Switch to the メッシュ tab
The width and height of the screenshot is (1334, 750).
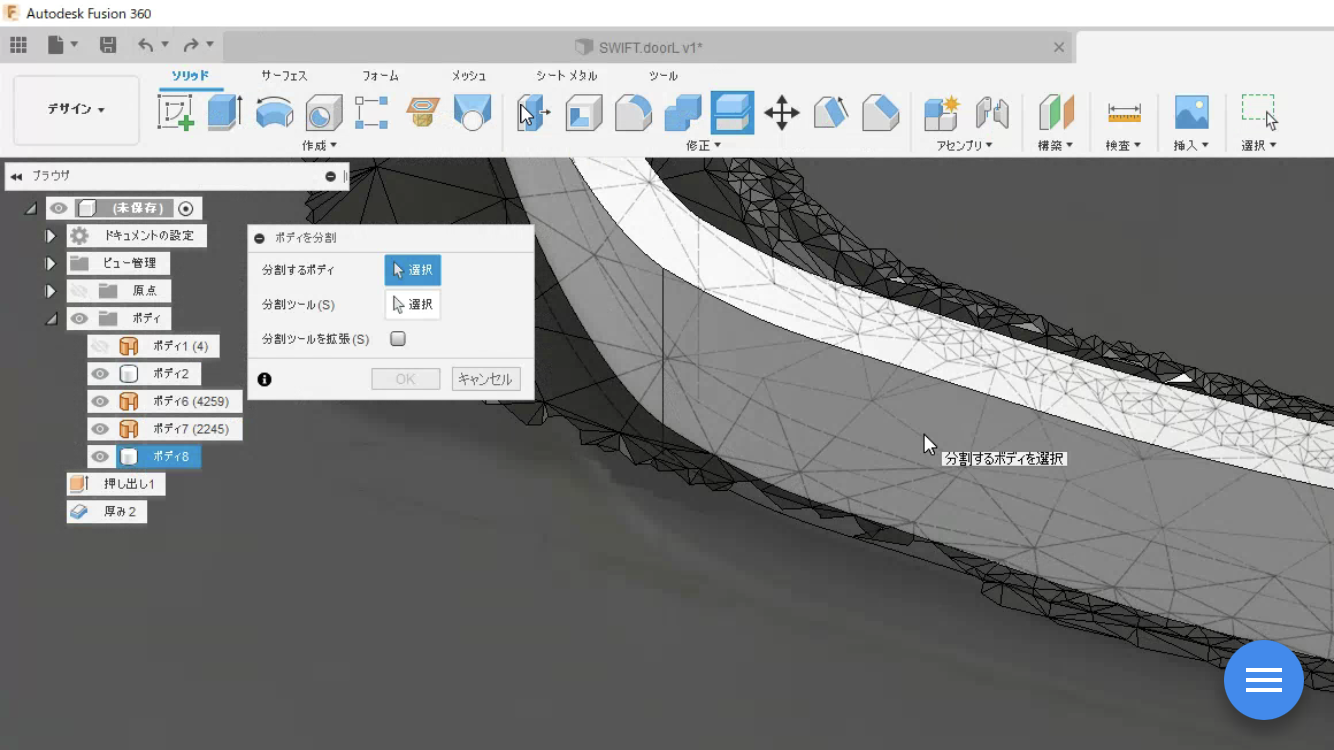(x=469, y=76)
